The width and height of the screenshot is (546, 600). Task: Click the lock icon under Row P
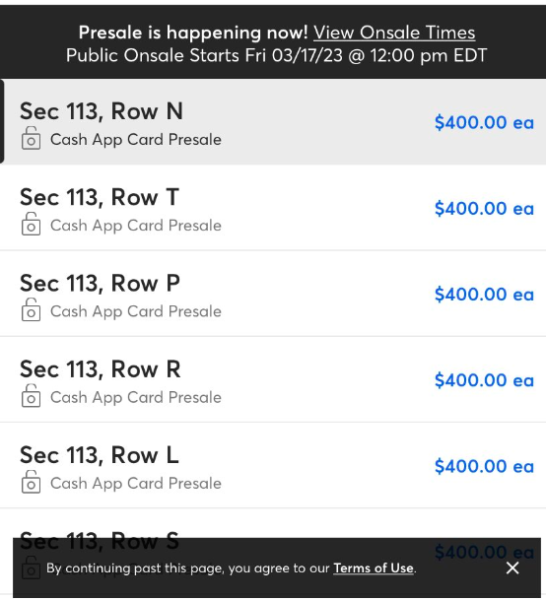tap(31, 310)
